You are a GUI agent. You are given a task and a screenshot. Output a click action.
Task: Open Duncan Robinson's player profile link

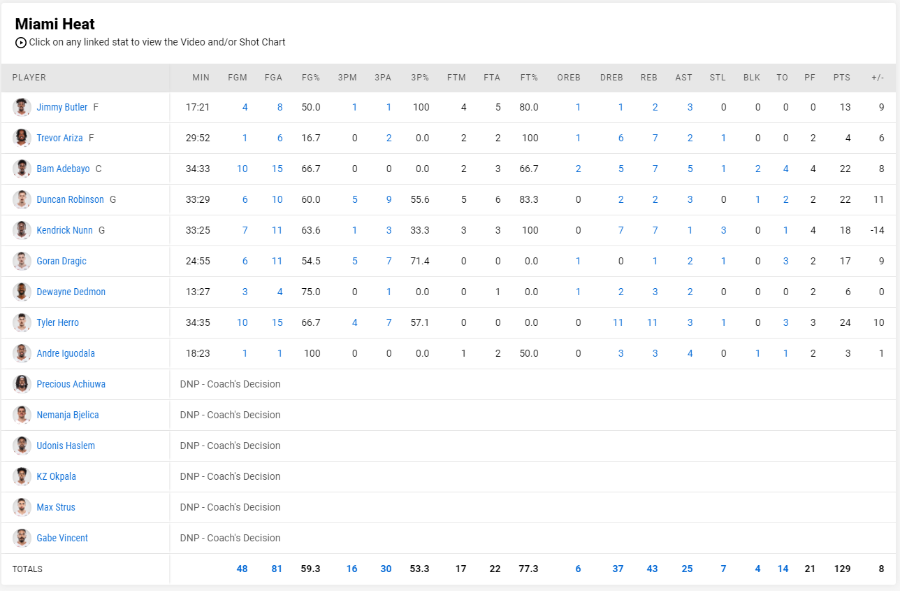(x=70, y=200)
